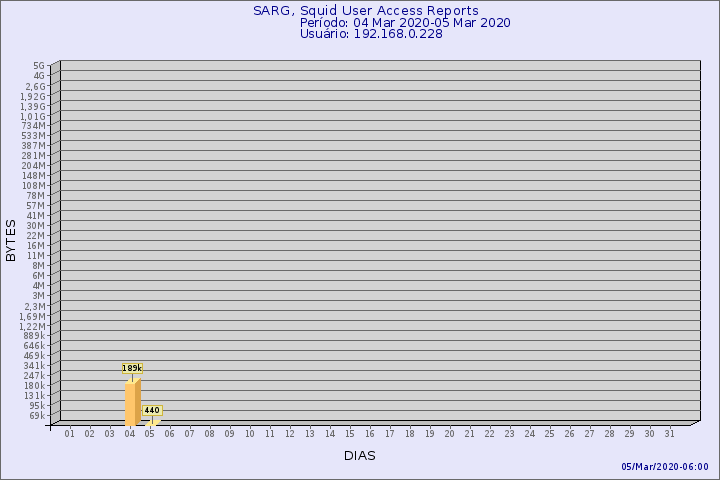The width and height of the screenshot is (720, 480).
Task: Click day 25 on the x-axis
Action: [x=550, y=434]
